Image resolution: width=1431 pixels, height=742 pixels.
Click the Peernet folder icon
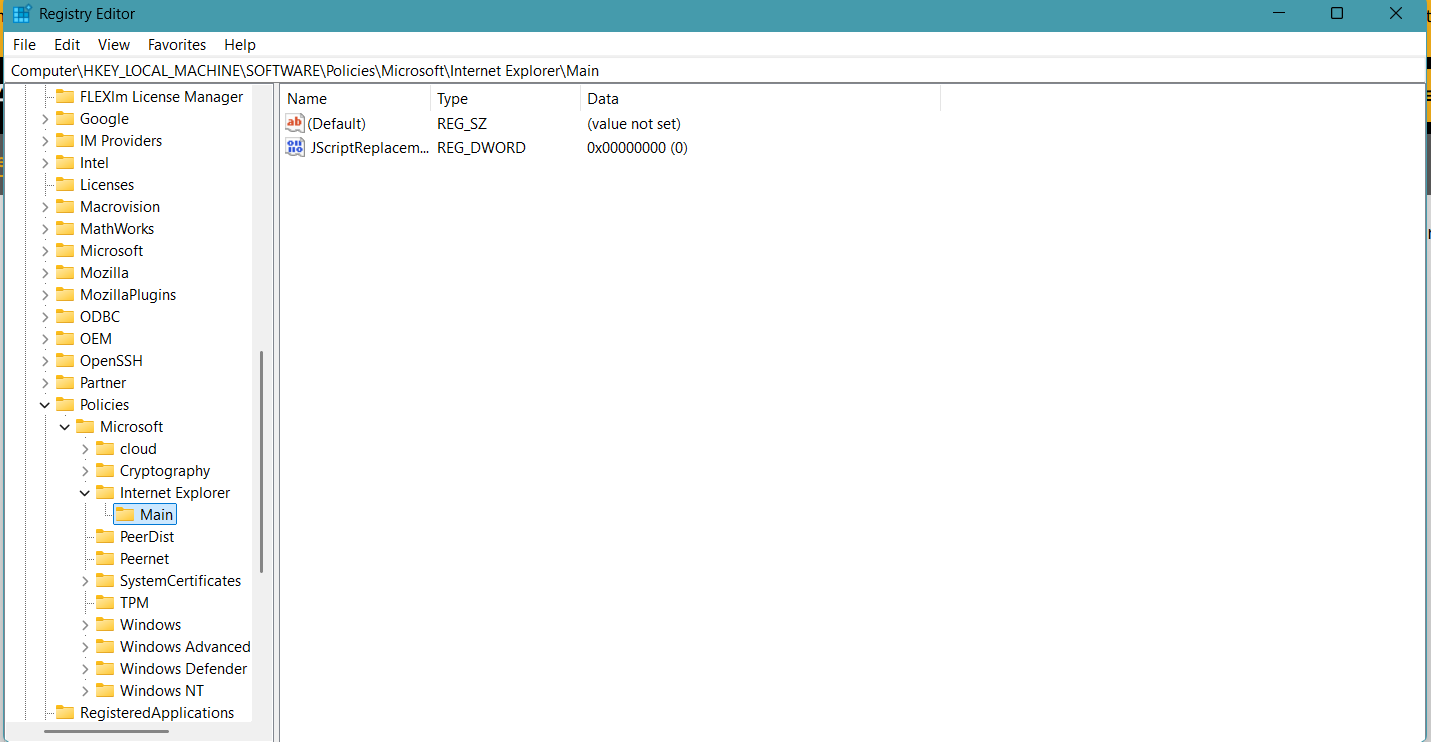105,559
